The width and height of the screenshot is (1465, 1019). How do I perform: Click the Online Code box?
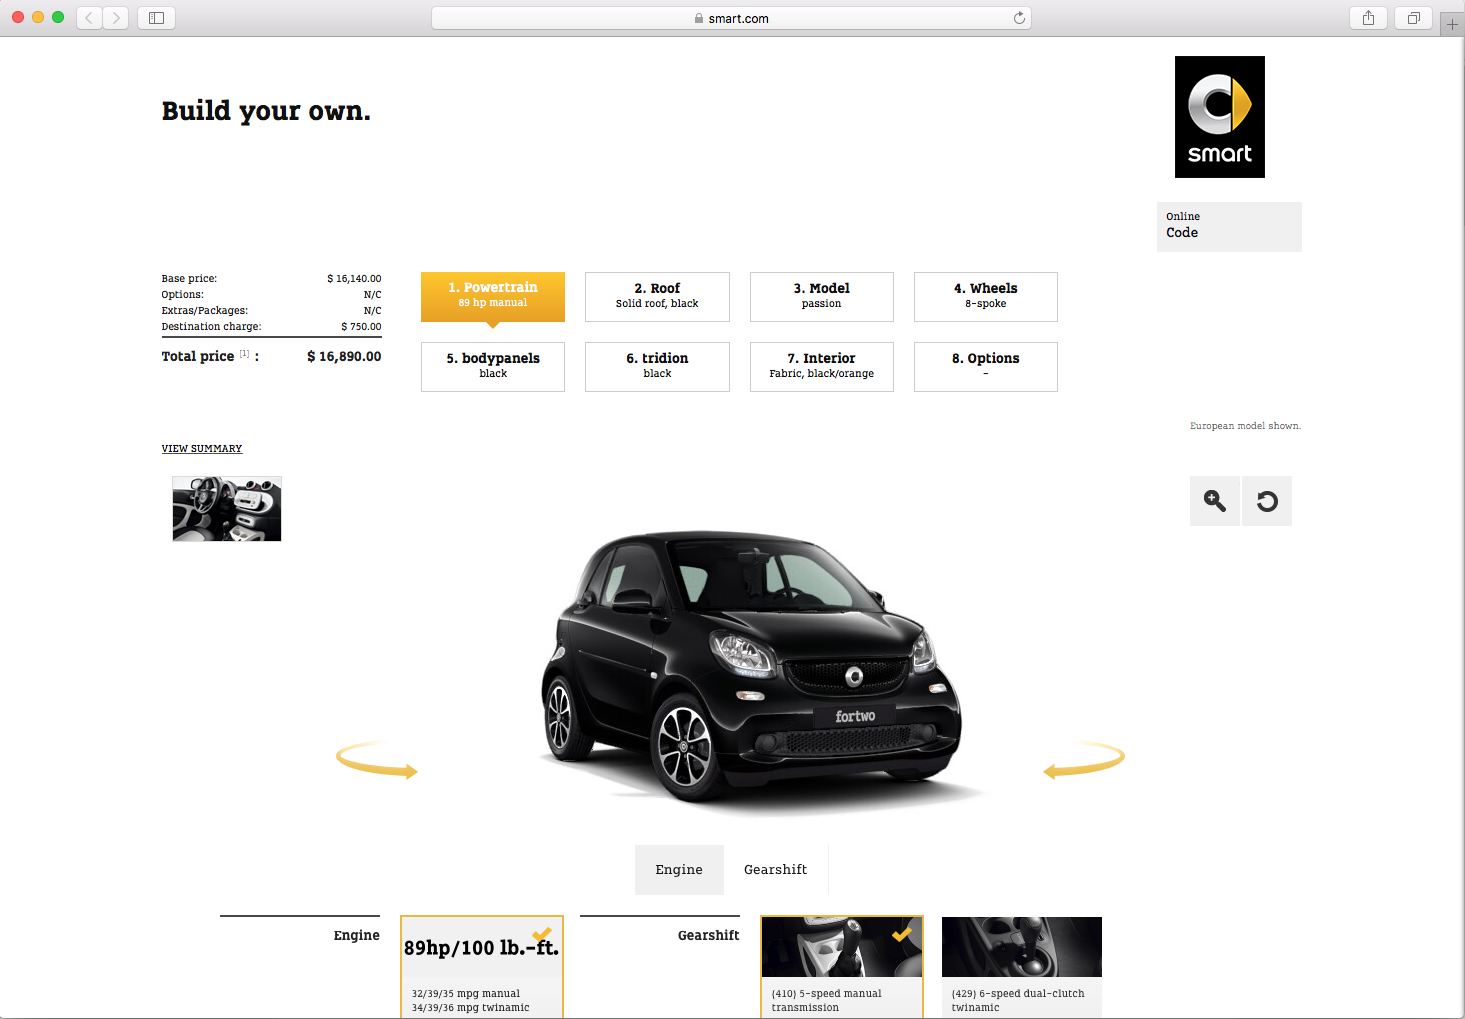point(1229,227)
